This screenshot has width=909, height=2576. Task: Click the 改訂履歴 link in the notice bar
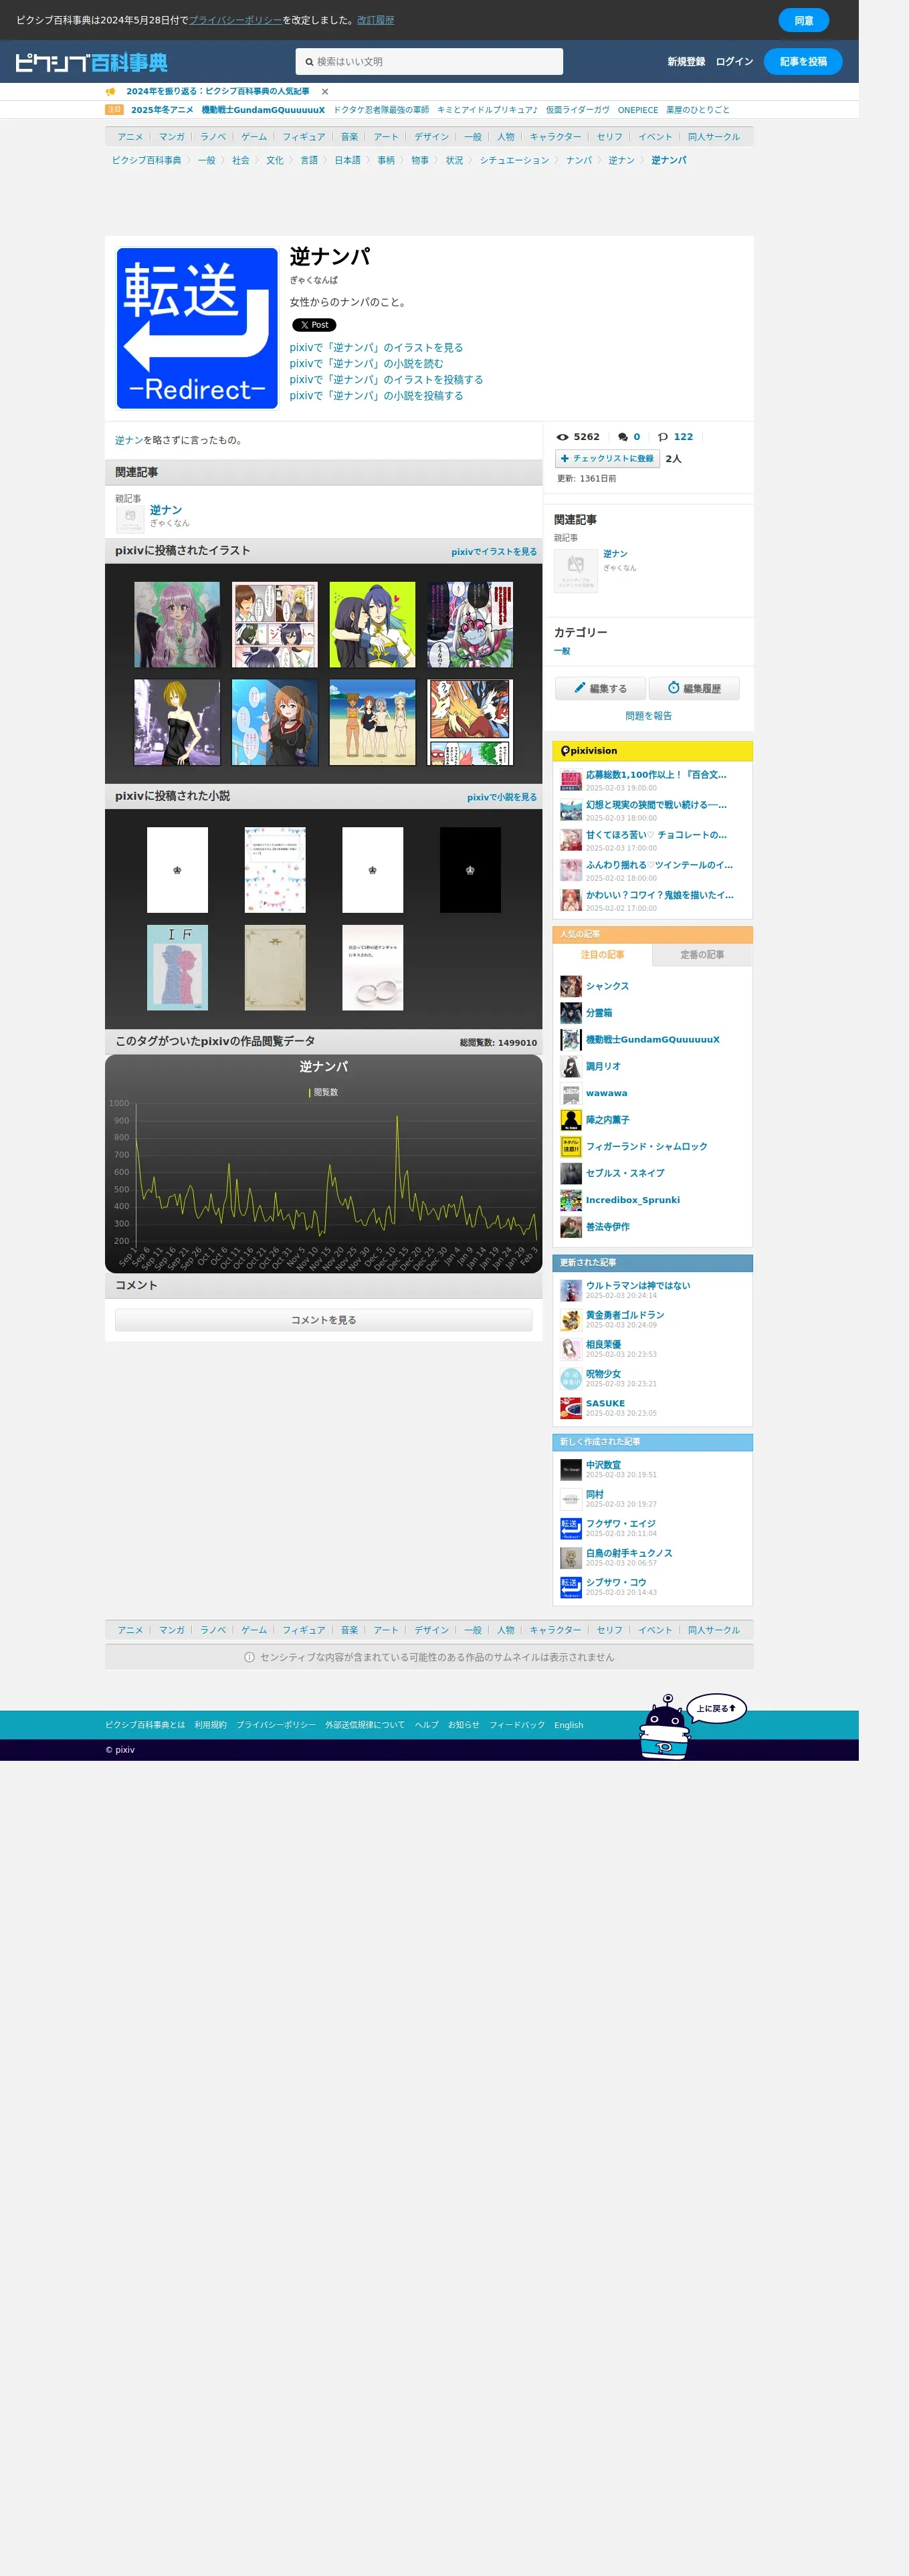pos(375,20)
